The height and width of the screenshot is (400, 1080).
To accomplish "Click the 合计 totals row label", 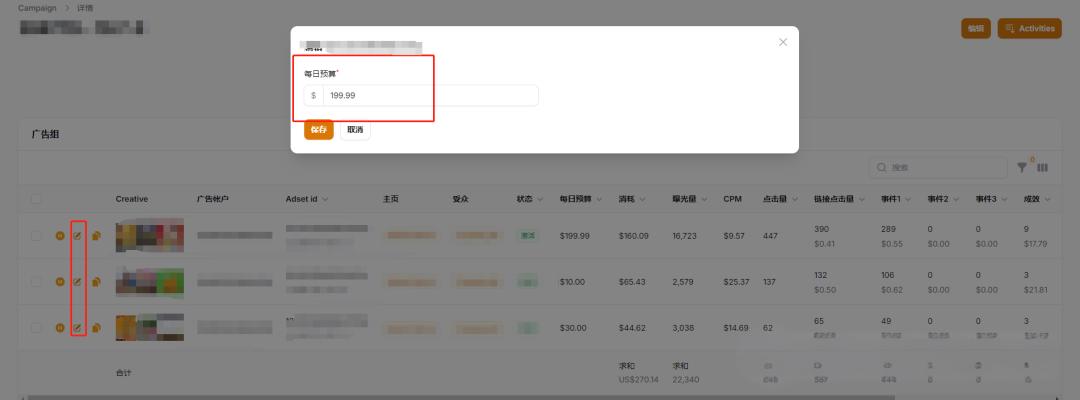I will coord(123,372).
